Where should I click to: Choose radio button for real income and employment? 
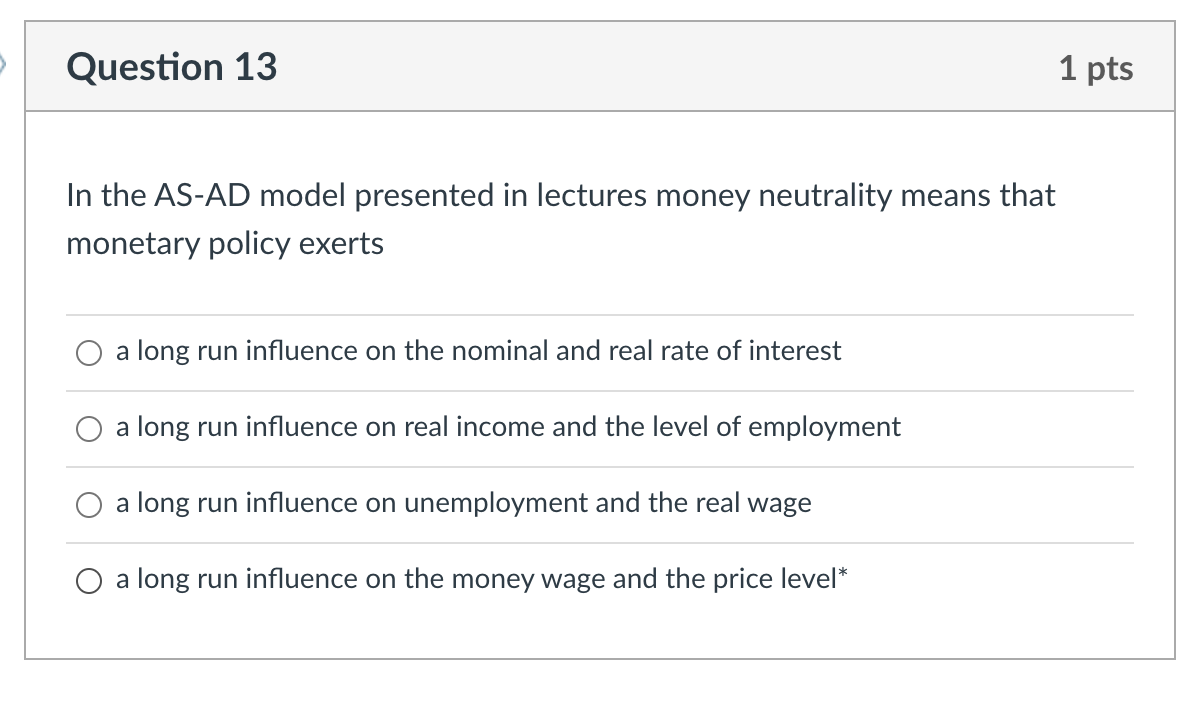89,428
